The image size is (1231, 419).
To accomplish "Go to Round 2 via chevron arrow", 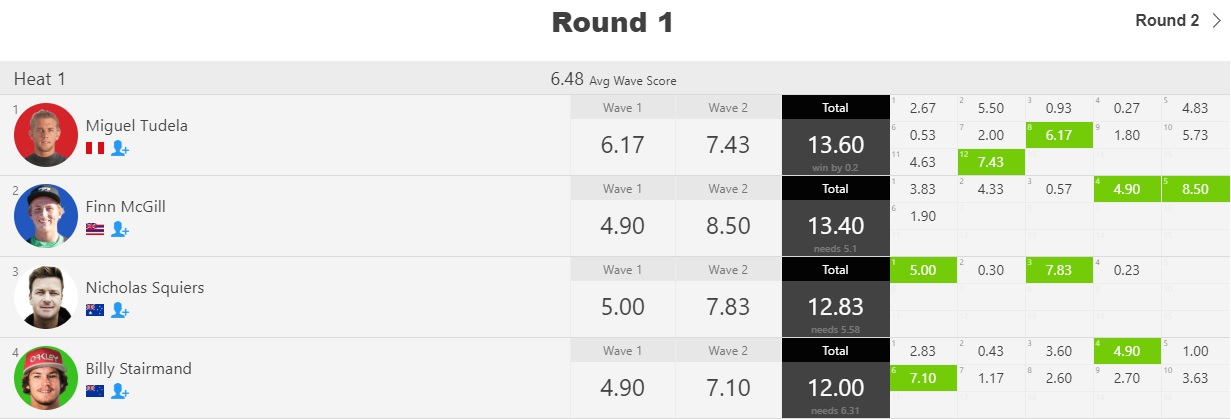I will pos(1216,20).
